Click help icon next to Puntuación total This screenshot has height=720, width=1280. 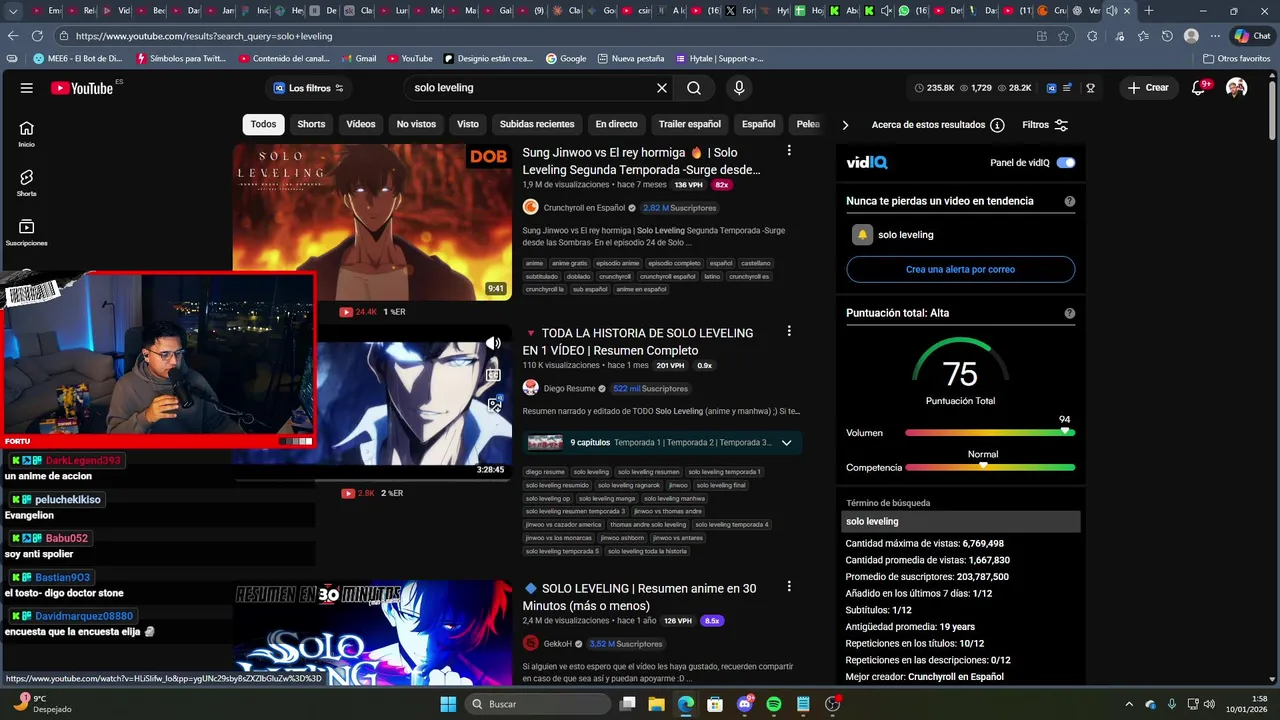[x=1070, y=313]
